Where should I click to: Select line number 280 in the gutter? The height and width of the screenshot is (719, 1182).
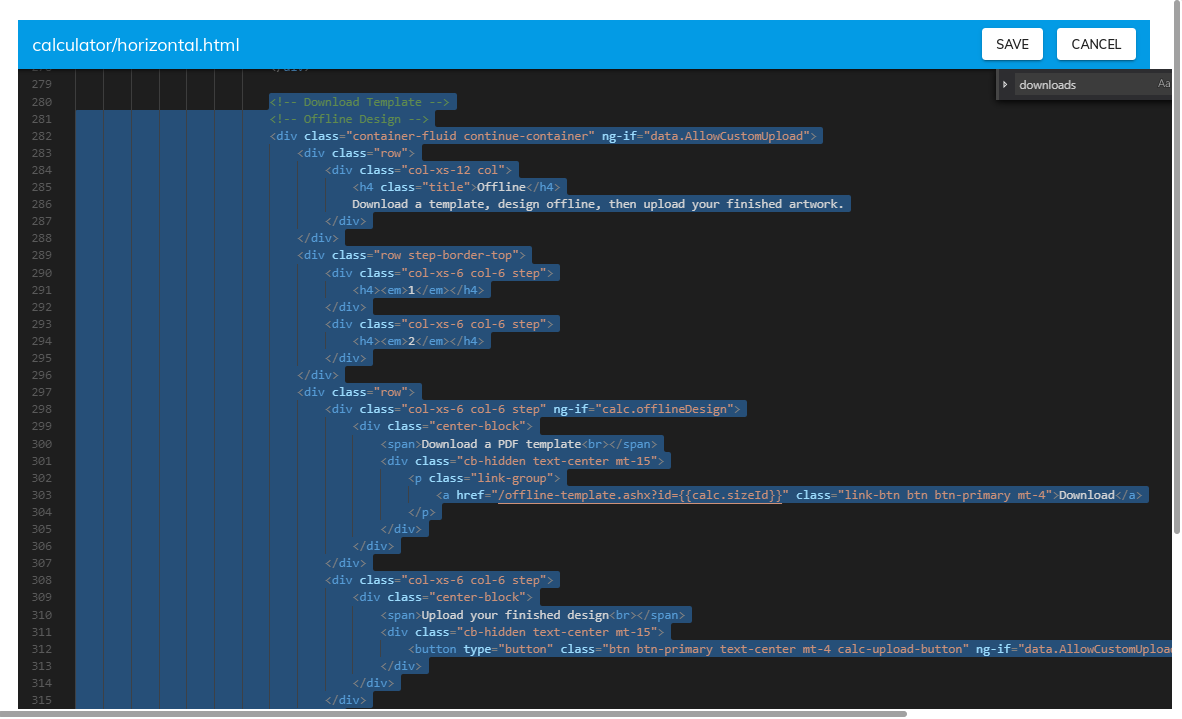(41, 102)
